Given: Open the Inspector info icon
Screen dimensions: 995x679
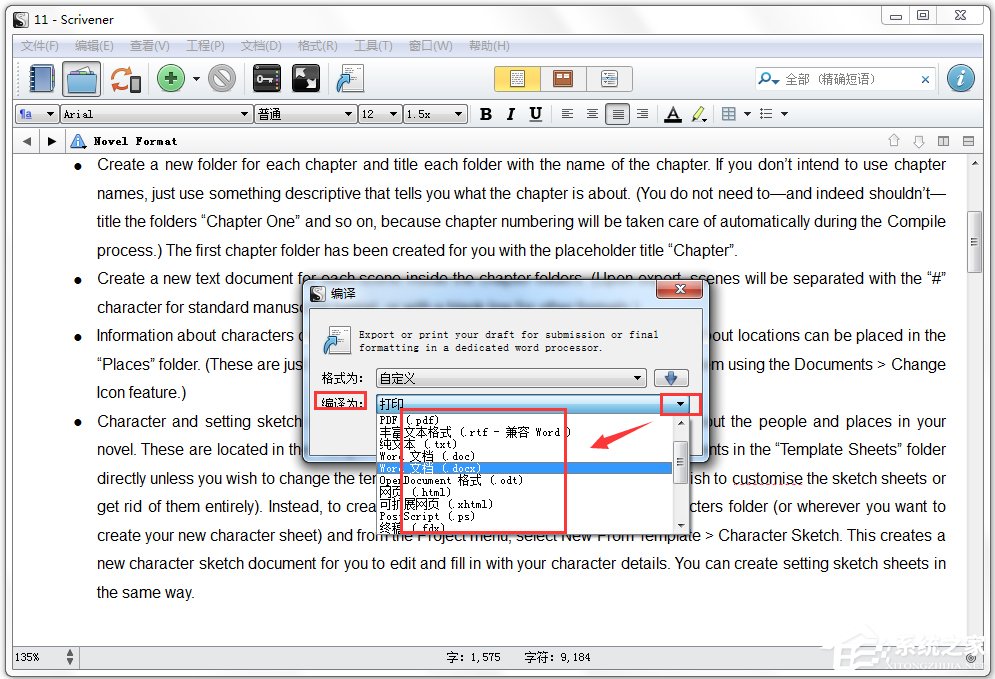Looking at the screenshot, I should click(961, 79).
